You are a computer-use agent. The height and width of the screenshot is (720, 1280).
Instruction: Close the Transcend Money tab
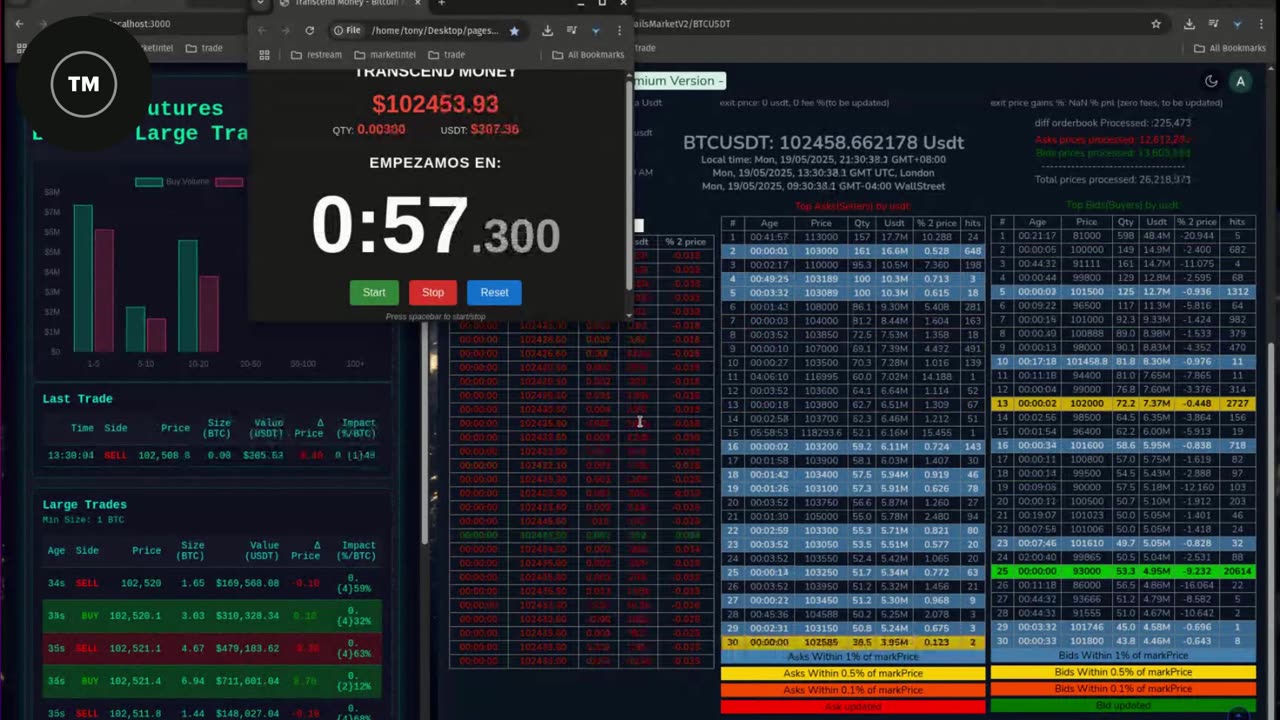[418, 3]
